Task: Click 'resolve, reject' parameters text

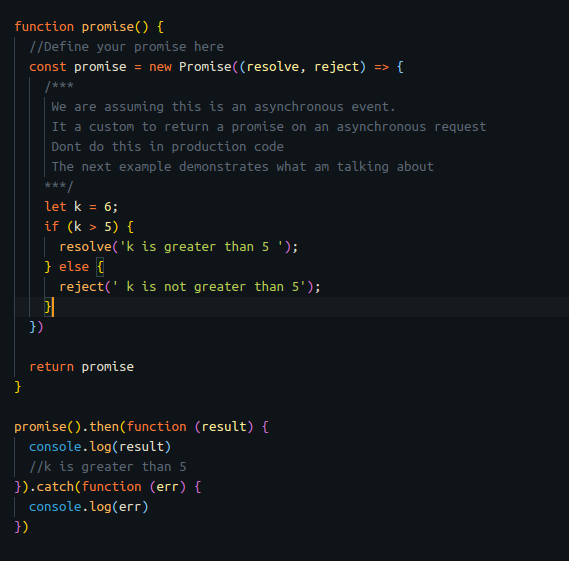Action: coord(303,67)
